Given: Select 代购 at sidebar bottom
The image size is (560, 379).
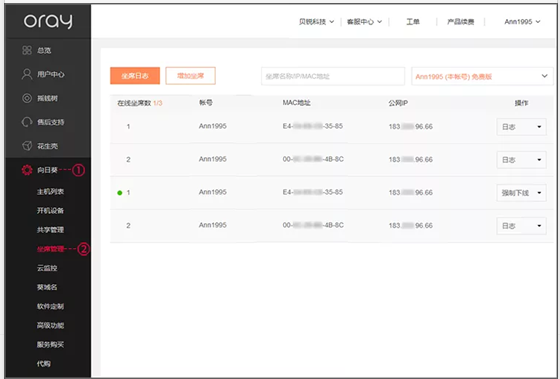Looking at the screenshot, I should pyautogui.click(x=44, y=364).
